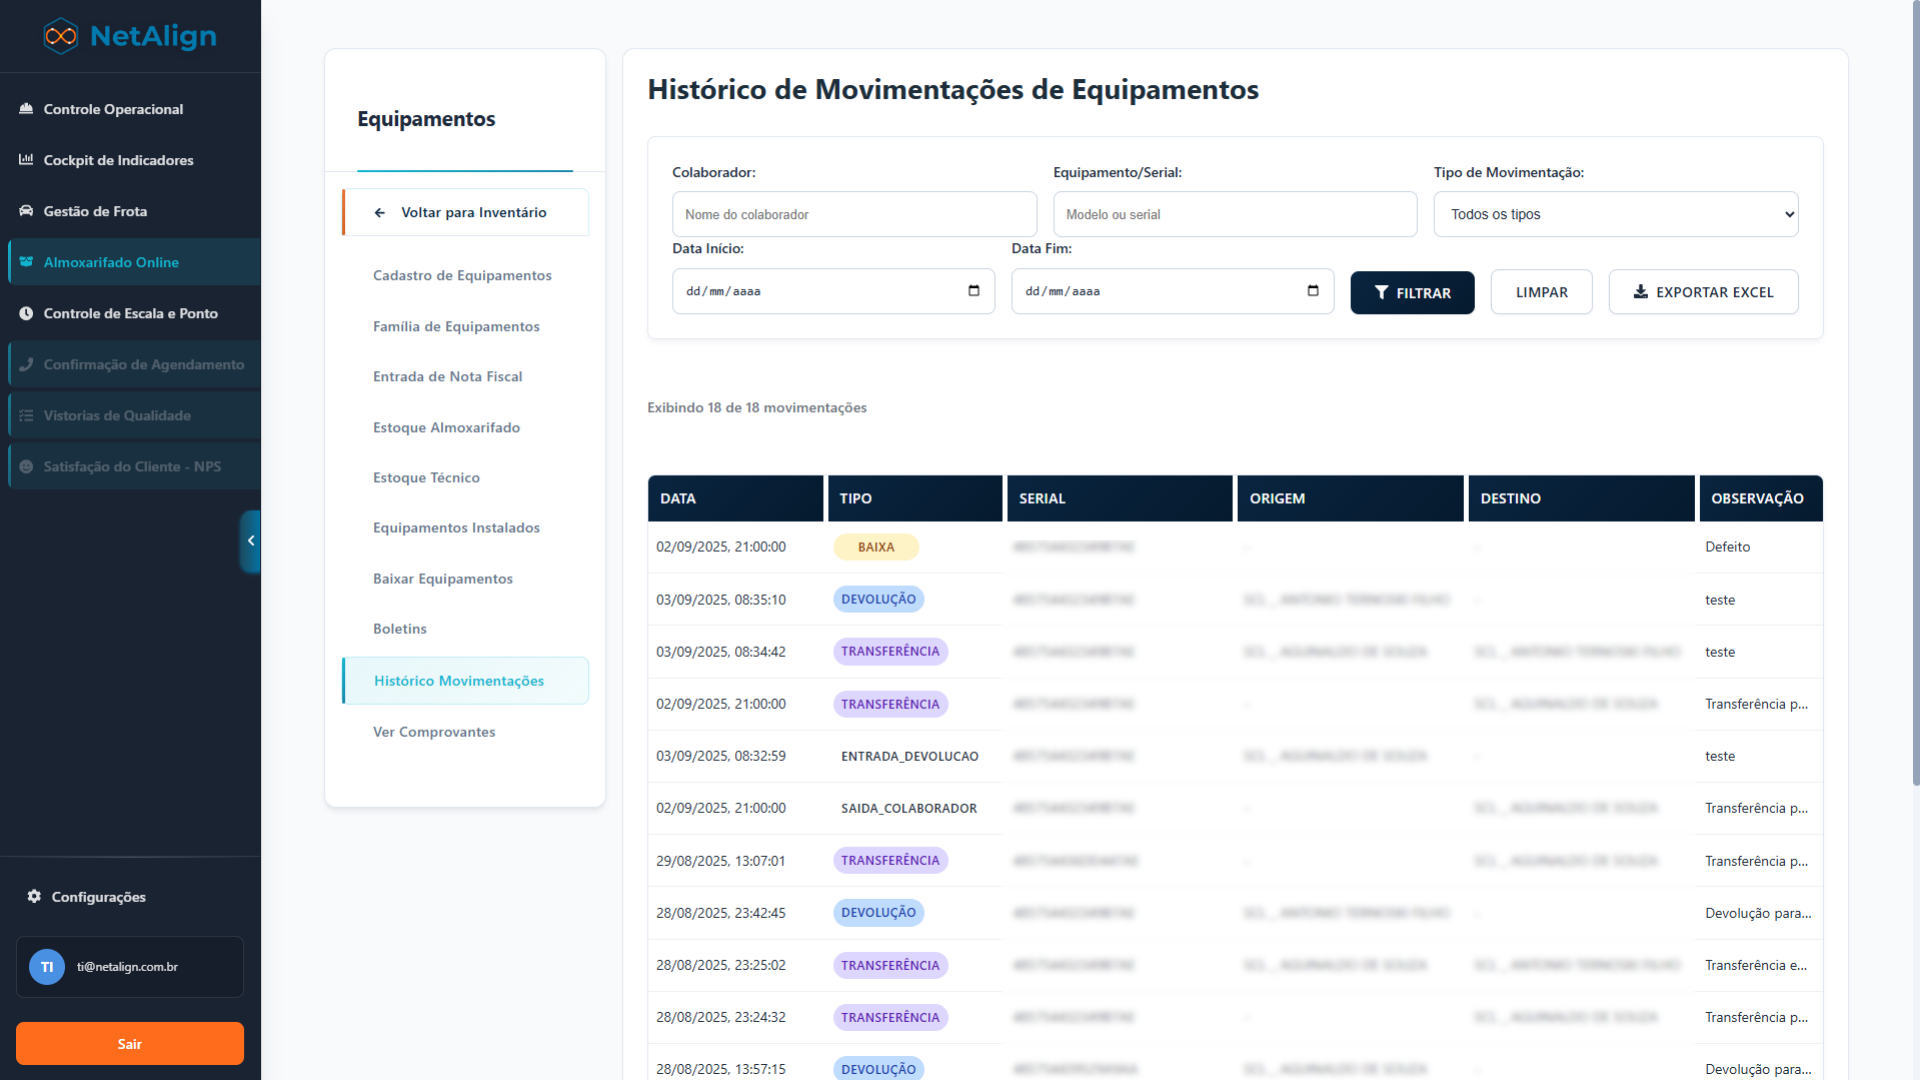Click the Controle Operacional sidebar icon
1920x1080 pixels.
pos(26,109)
